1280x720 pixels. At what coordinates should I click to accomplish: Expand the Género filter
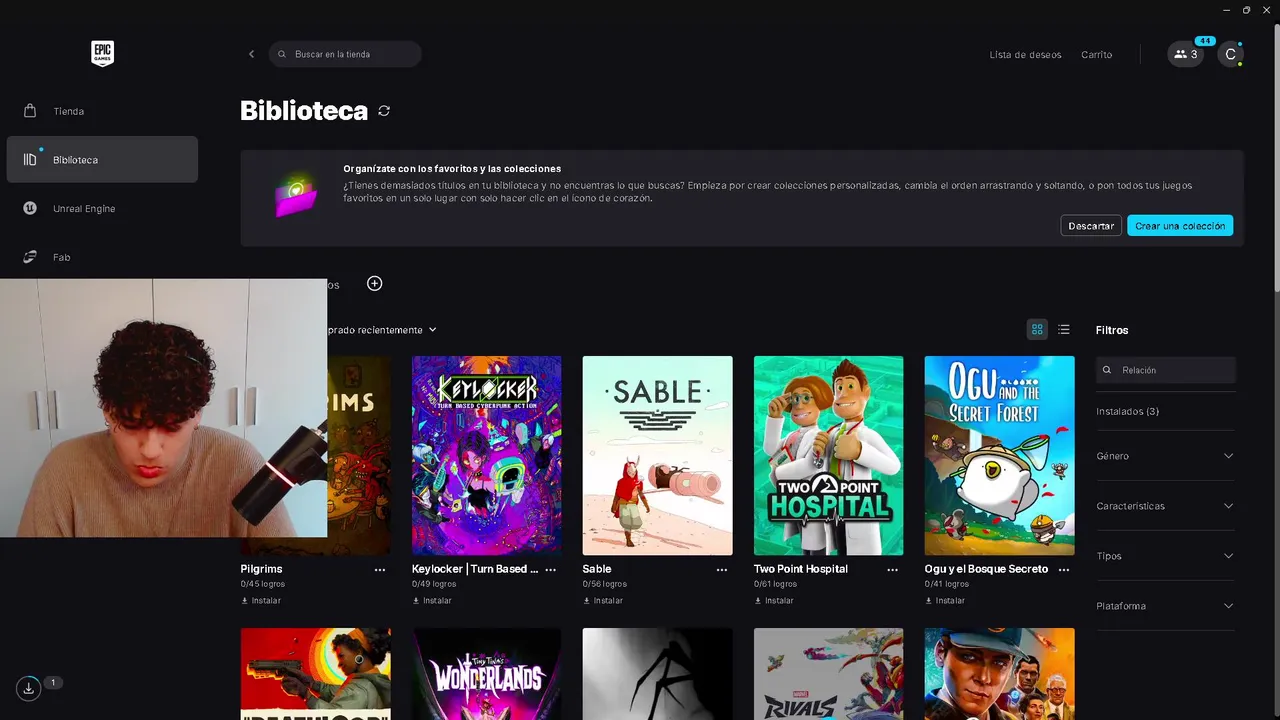(1165, 456)
